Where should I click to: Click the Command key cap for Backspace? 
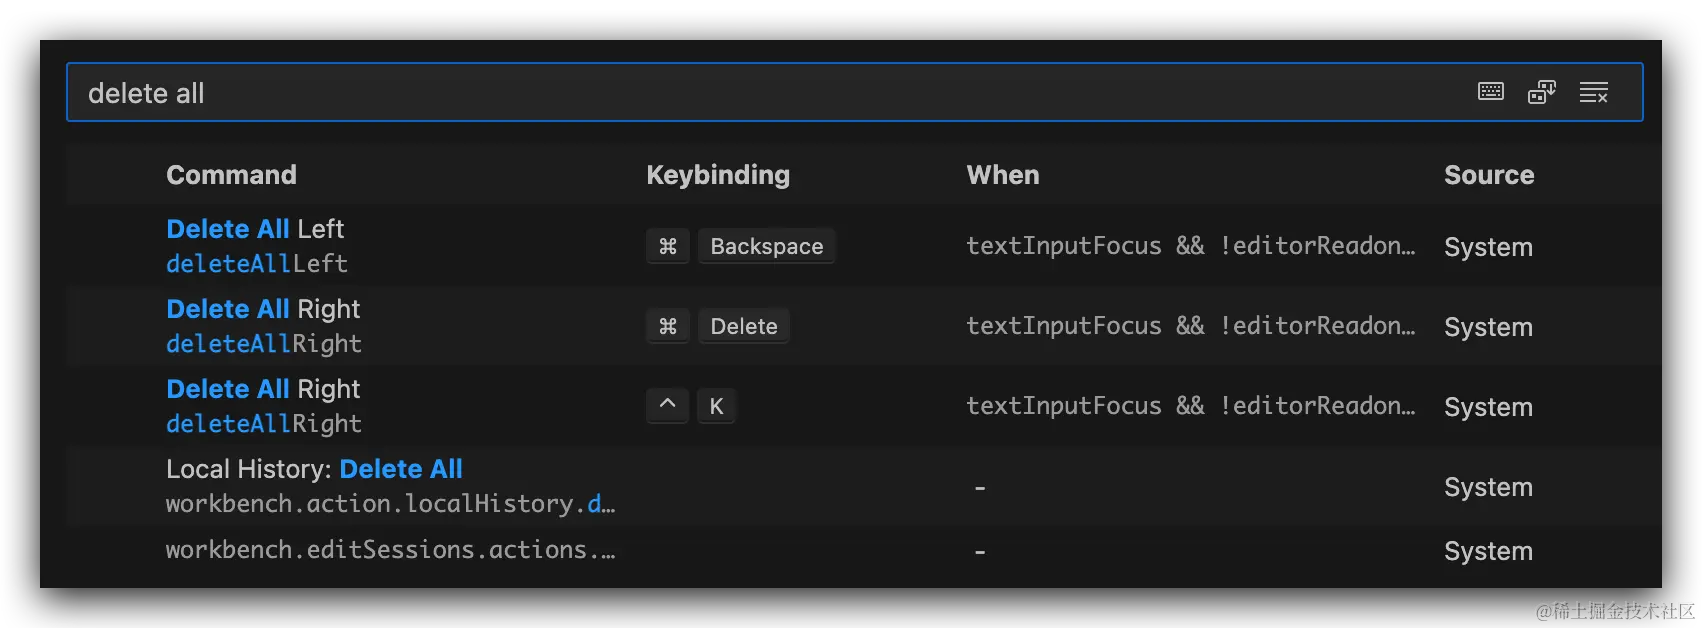[x=668, y=246]
